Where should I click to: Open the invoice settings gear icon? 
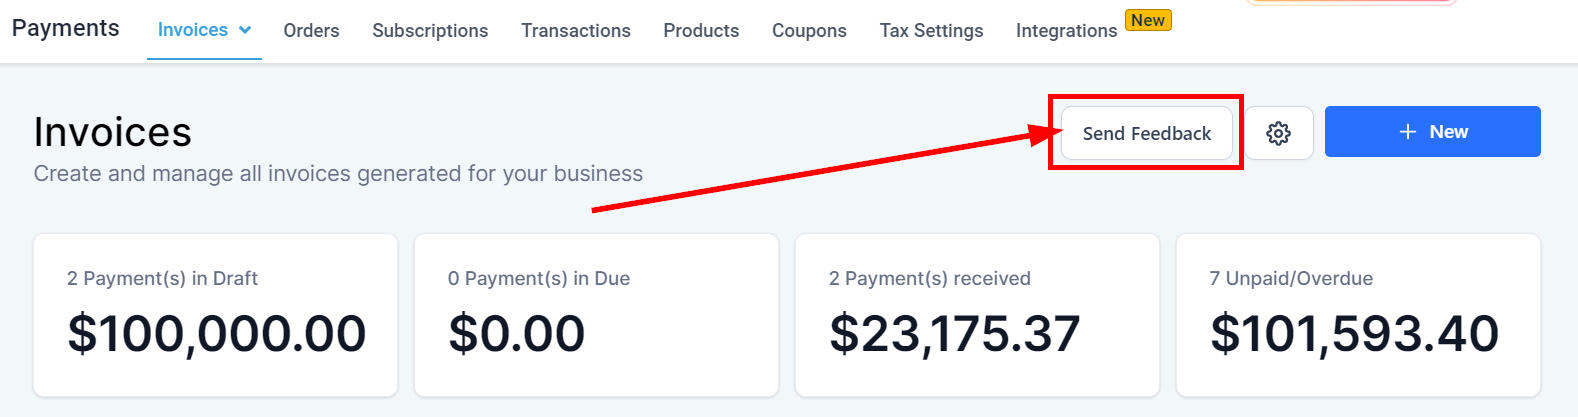click(x=1278, y=133)
